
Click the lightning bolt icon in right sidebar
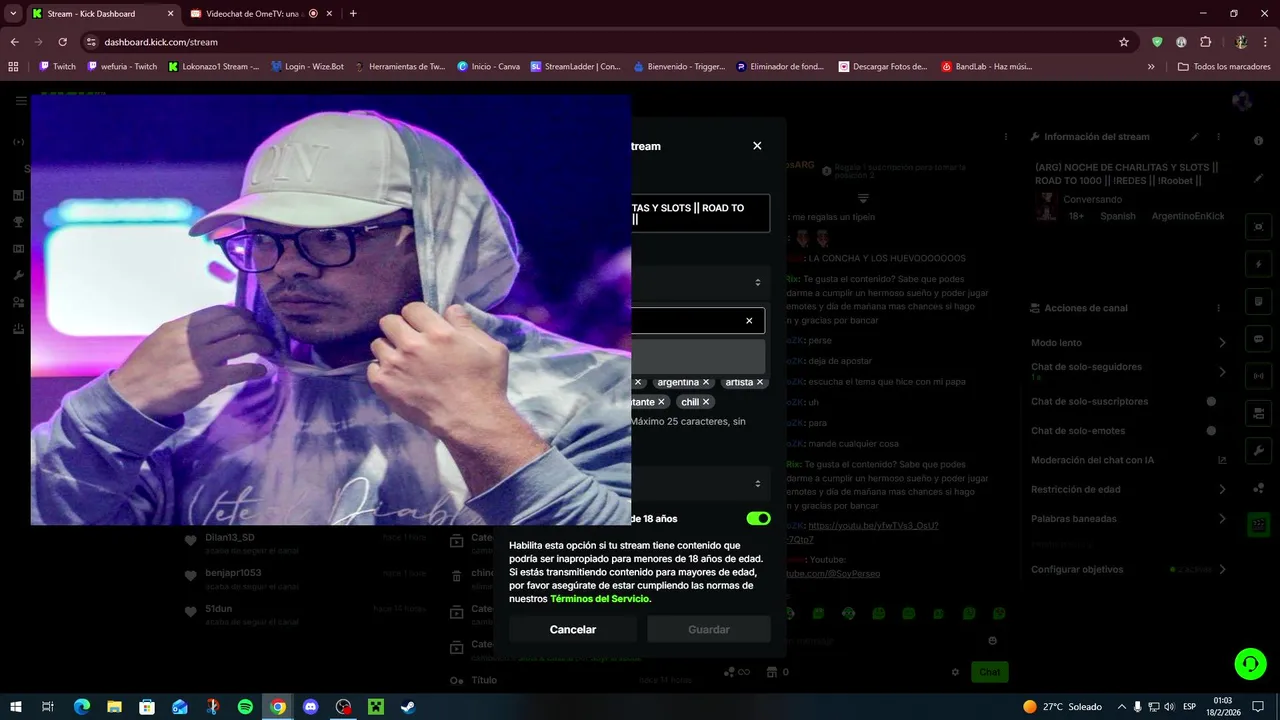click(x=1259, y=265)
